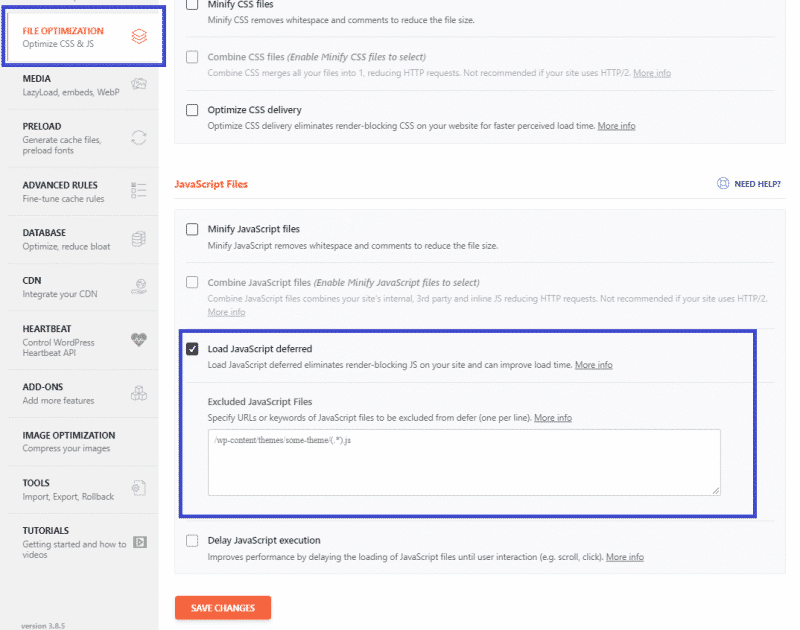Click the Media LazyLoad camera icon
The image size is (800, 630).
point(141,84)
